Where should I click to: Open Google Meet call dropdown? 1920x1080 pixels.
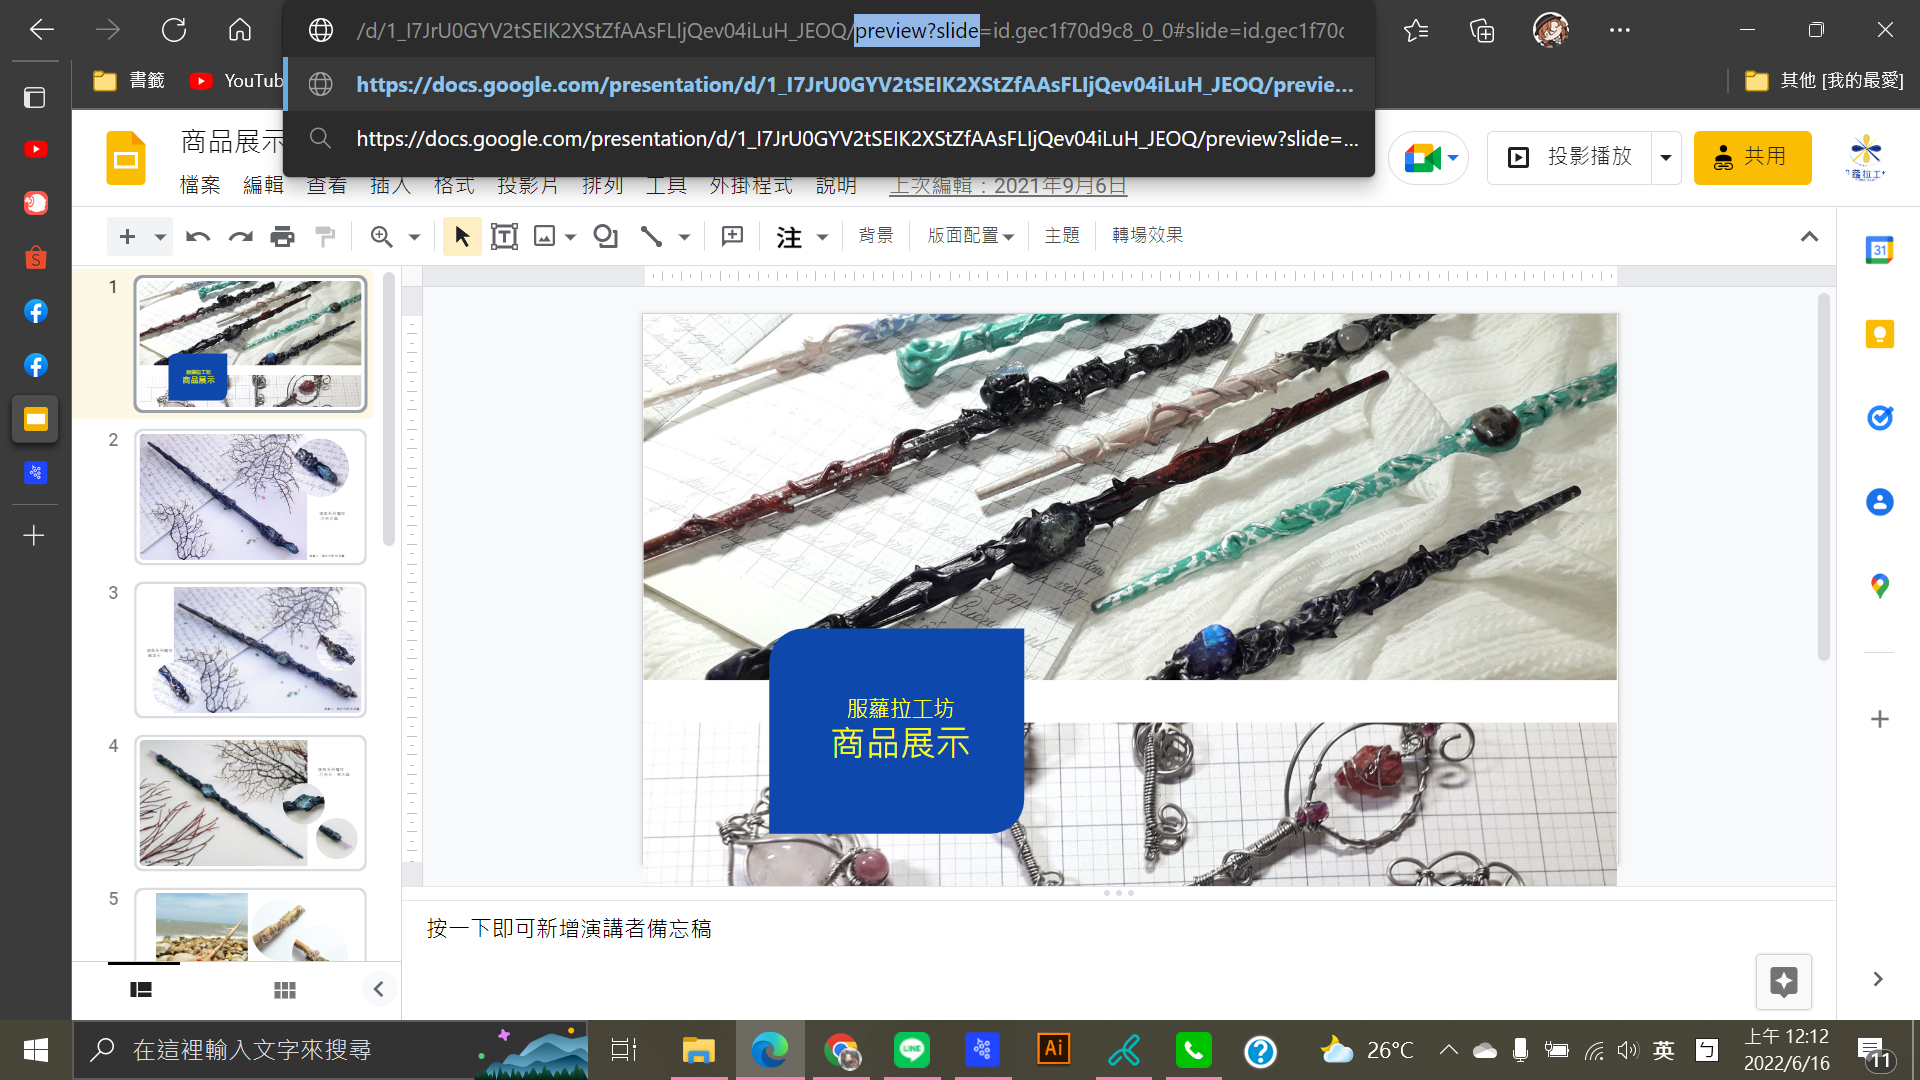1453,157
